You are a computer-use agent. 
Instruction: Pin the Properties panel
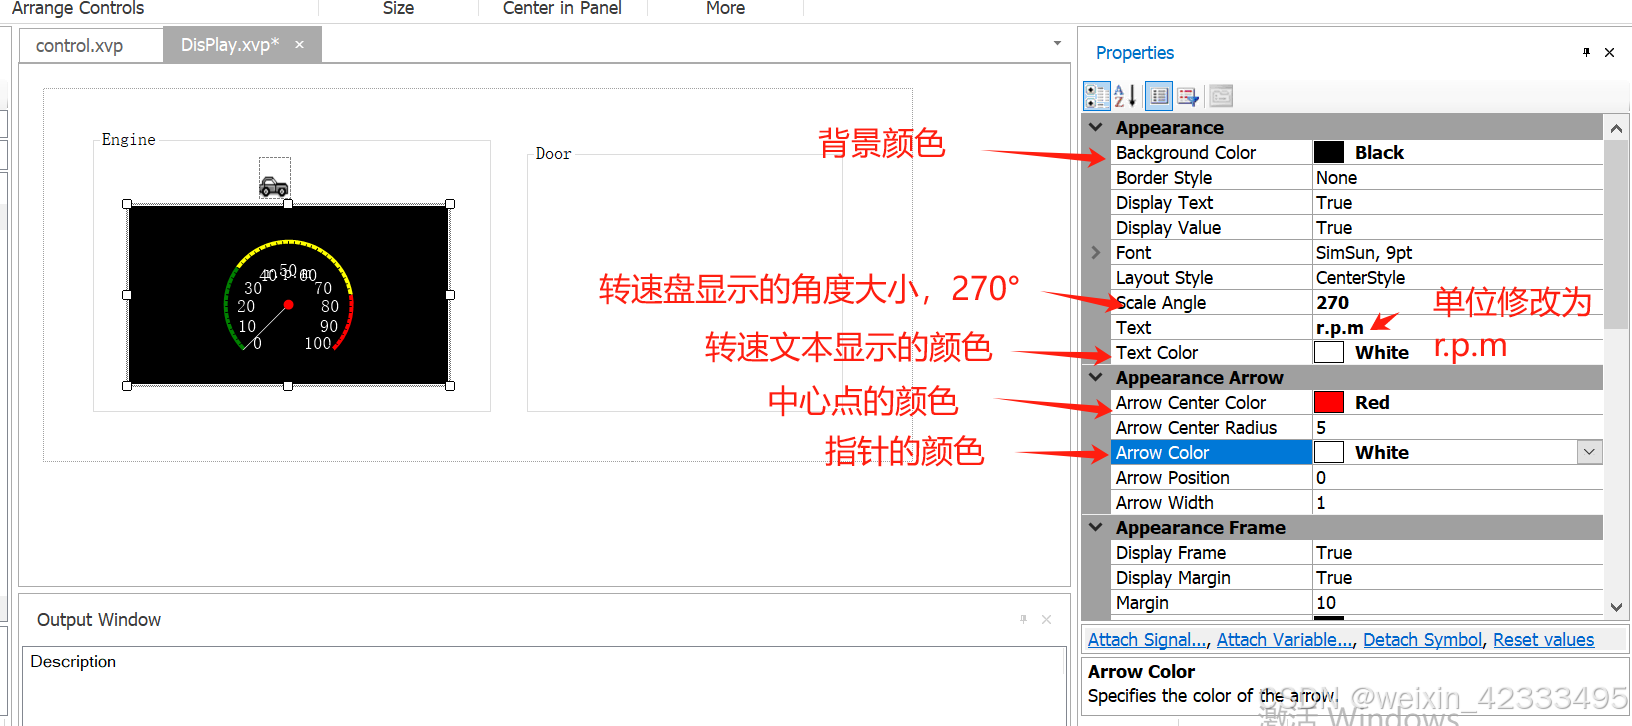(x=1586, y=52)
